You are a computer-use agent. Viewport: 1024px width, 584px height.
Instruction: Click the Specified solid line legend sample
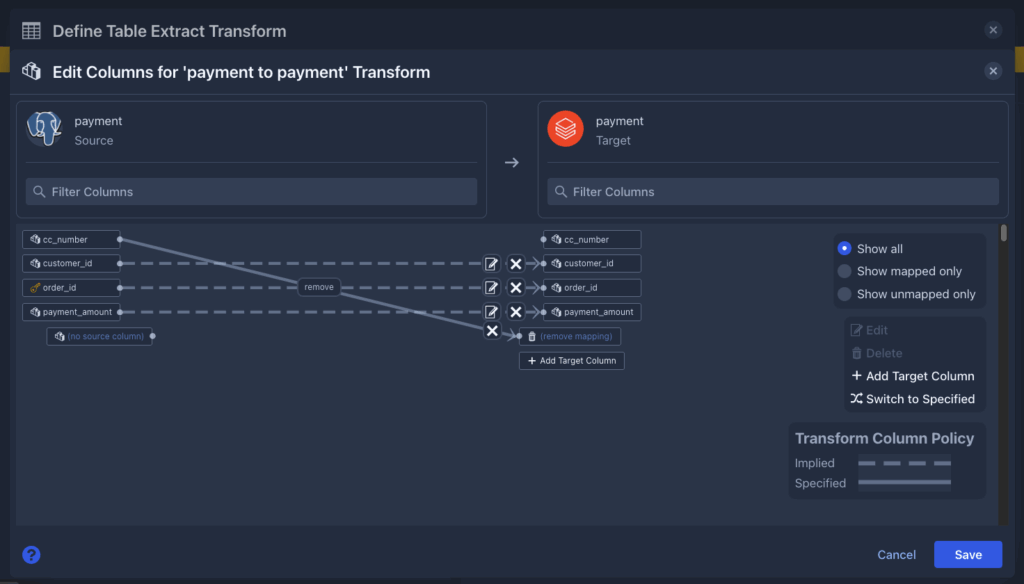point(904,483)
